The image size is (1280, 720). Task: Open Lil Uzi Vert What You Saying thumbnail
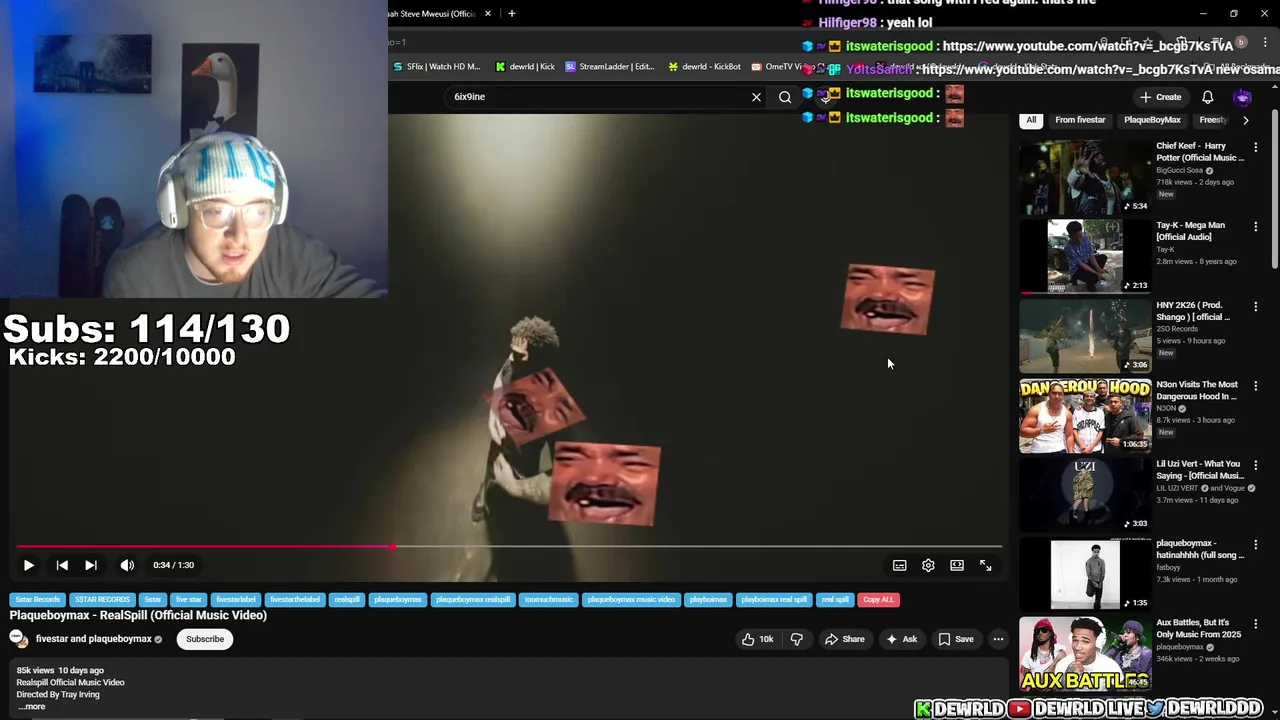pyautogui.click(x=1085, y=495)
